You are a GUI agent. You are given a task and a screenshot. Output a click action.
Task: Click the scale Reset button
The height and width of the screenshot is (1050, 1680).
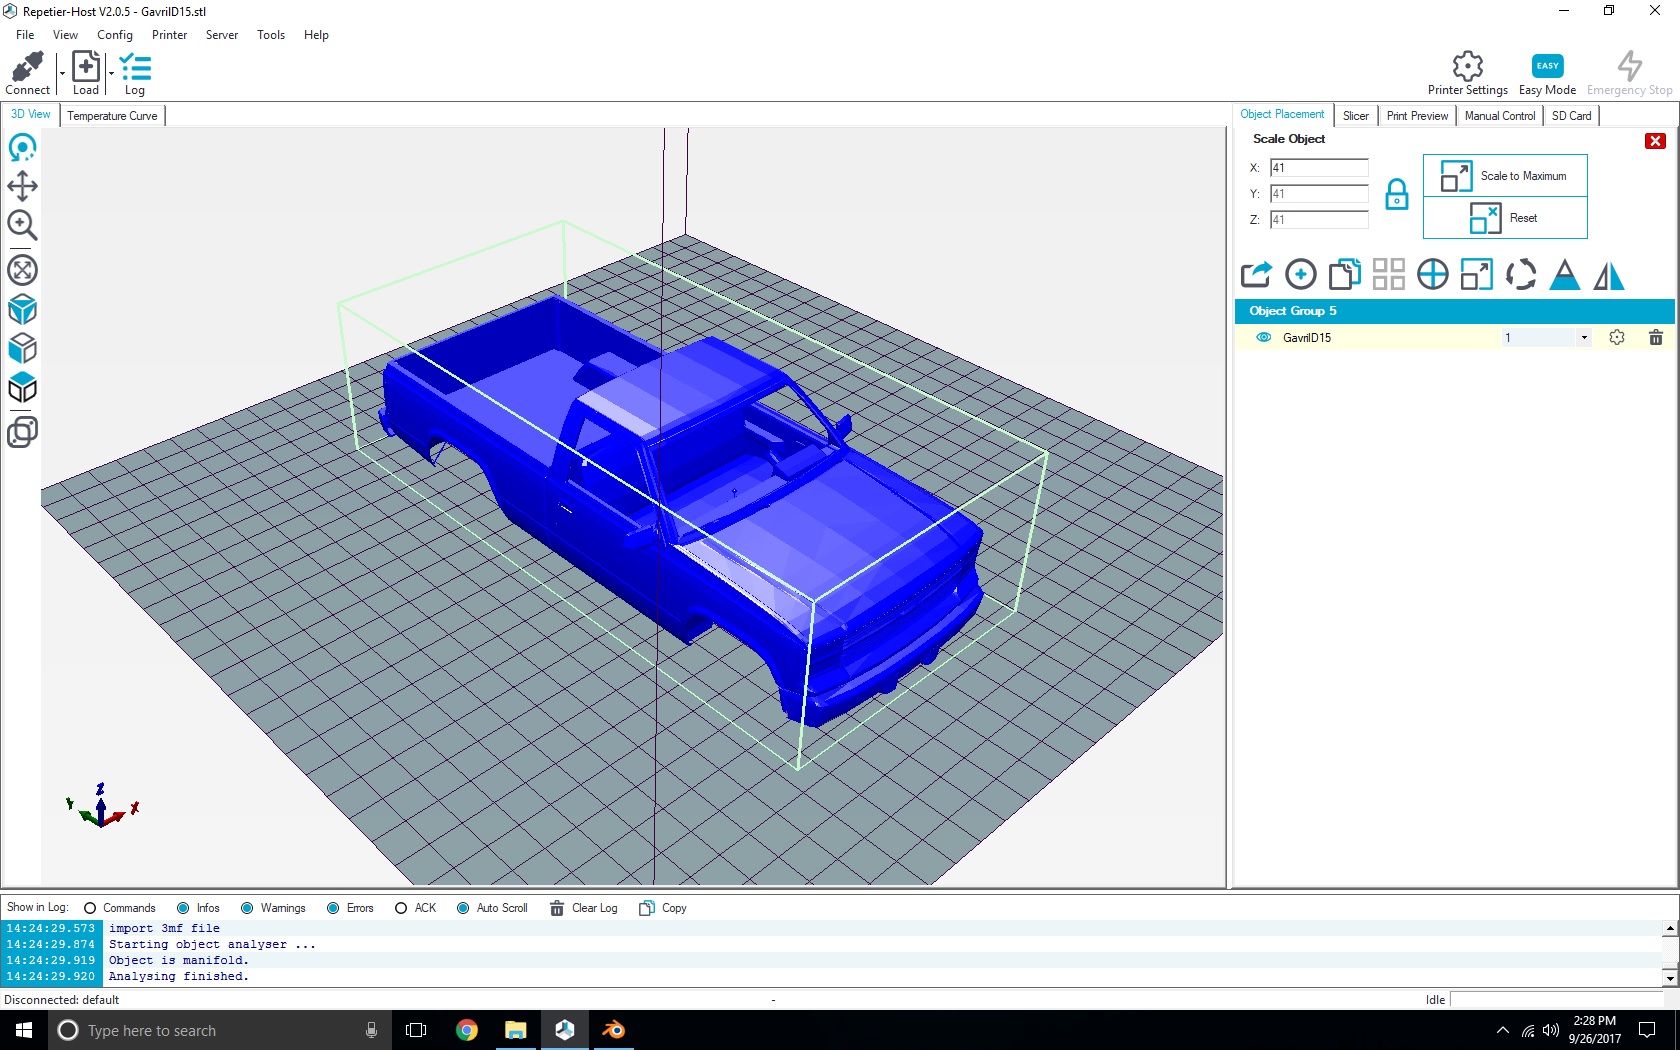[1505, 218]
